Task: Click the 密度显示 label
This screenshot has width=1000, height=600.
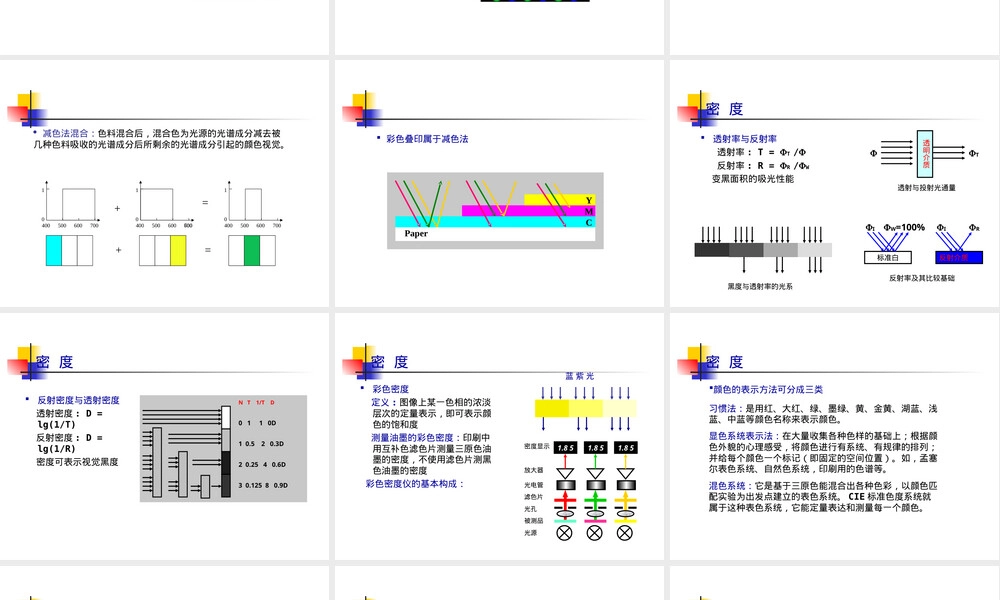Action: coord(536,446)
